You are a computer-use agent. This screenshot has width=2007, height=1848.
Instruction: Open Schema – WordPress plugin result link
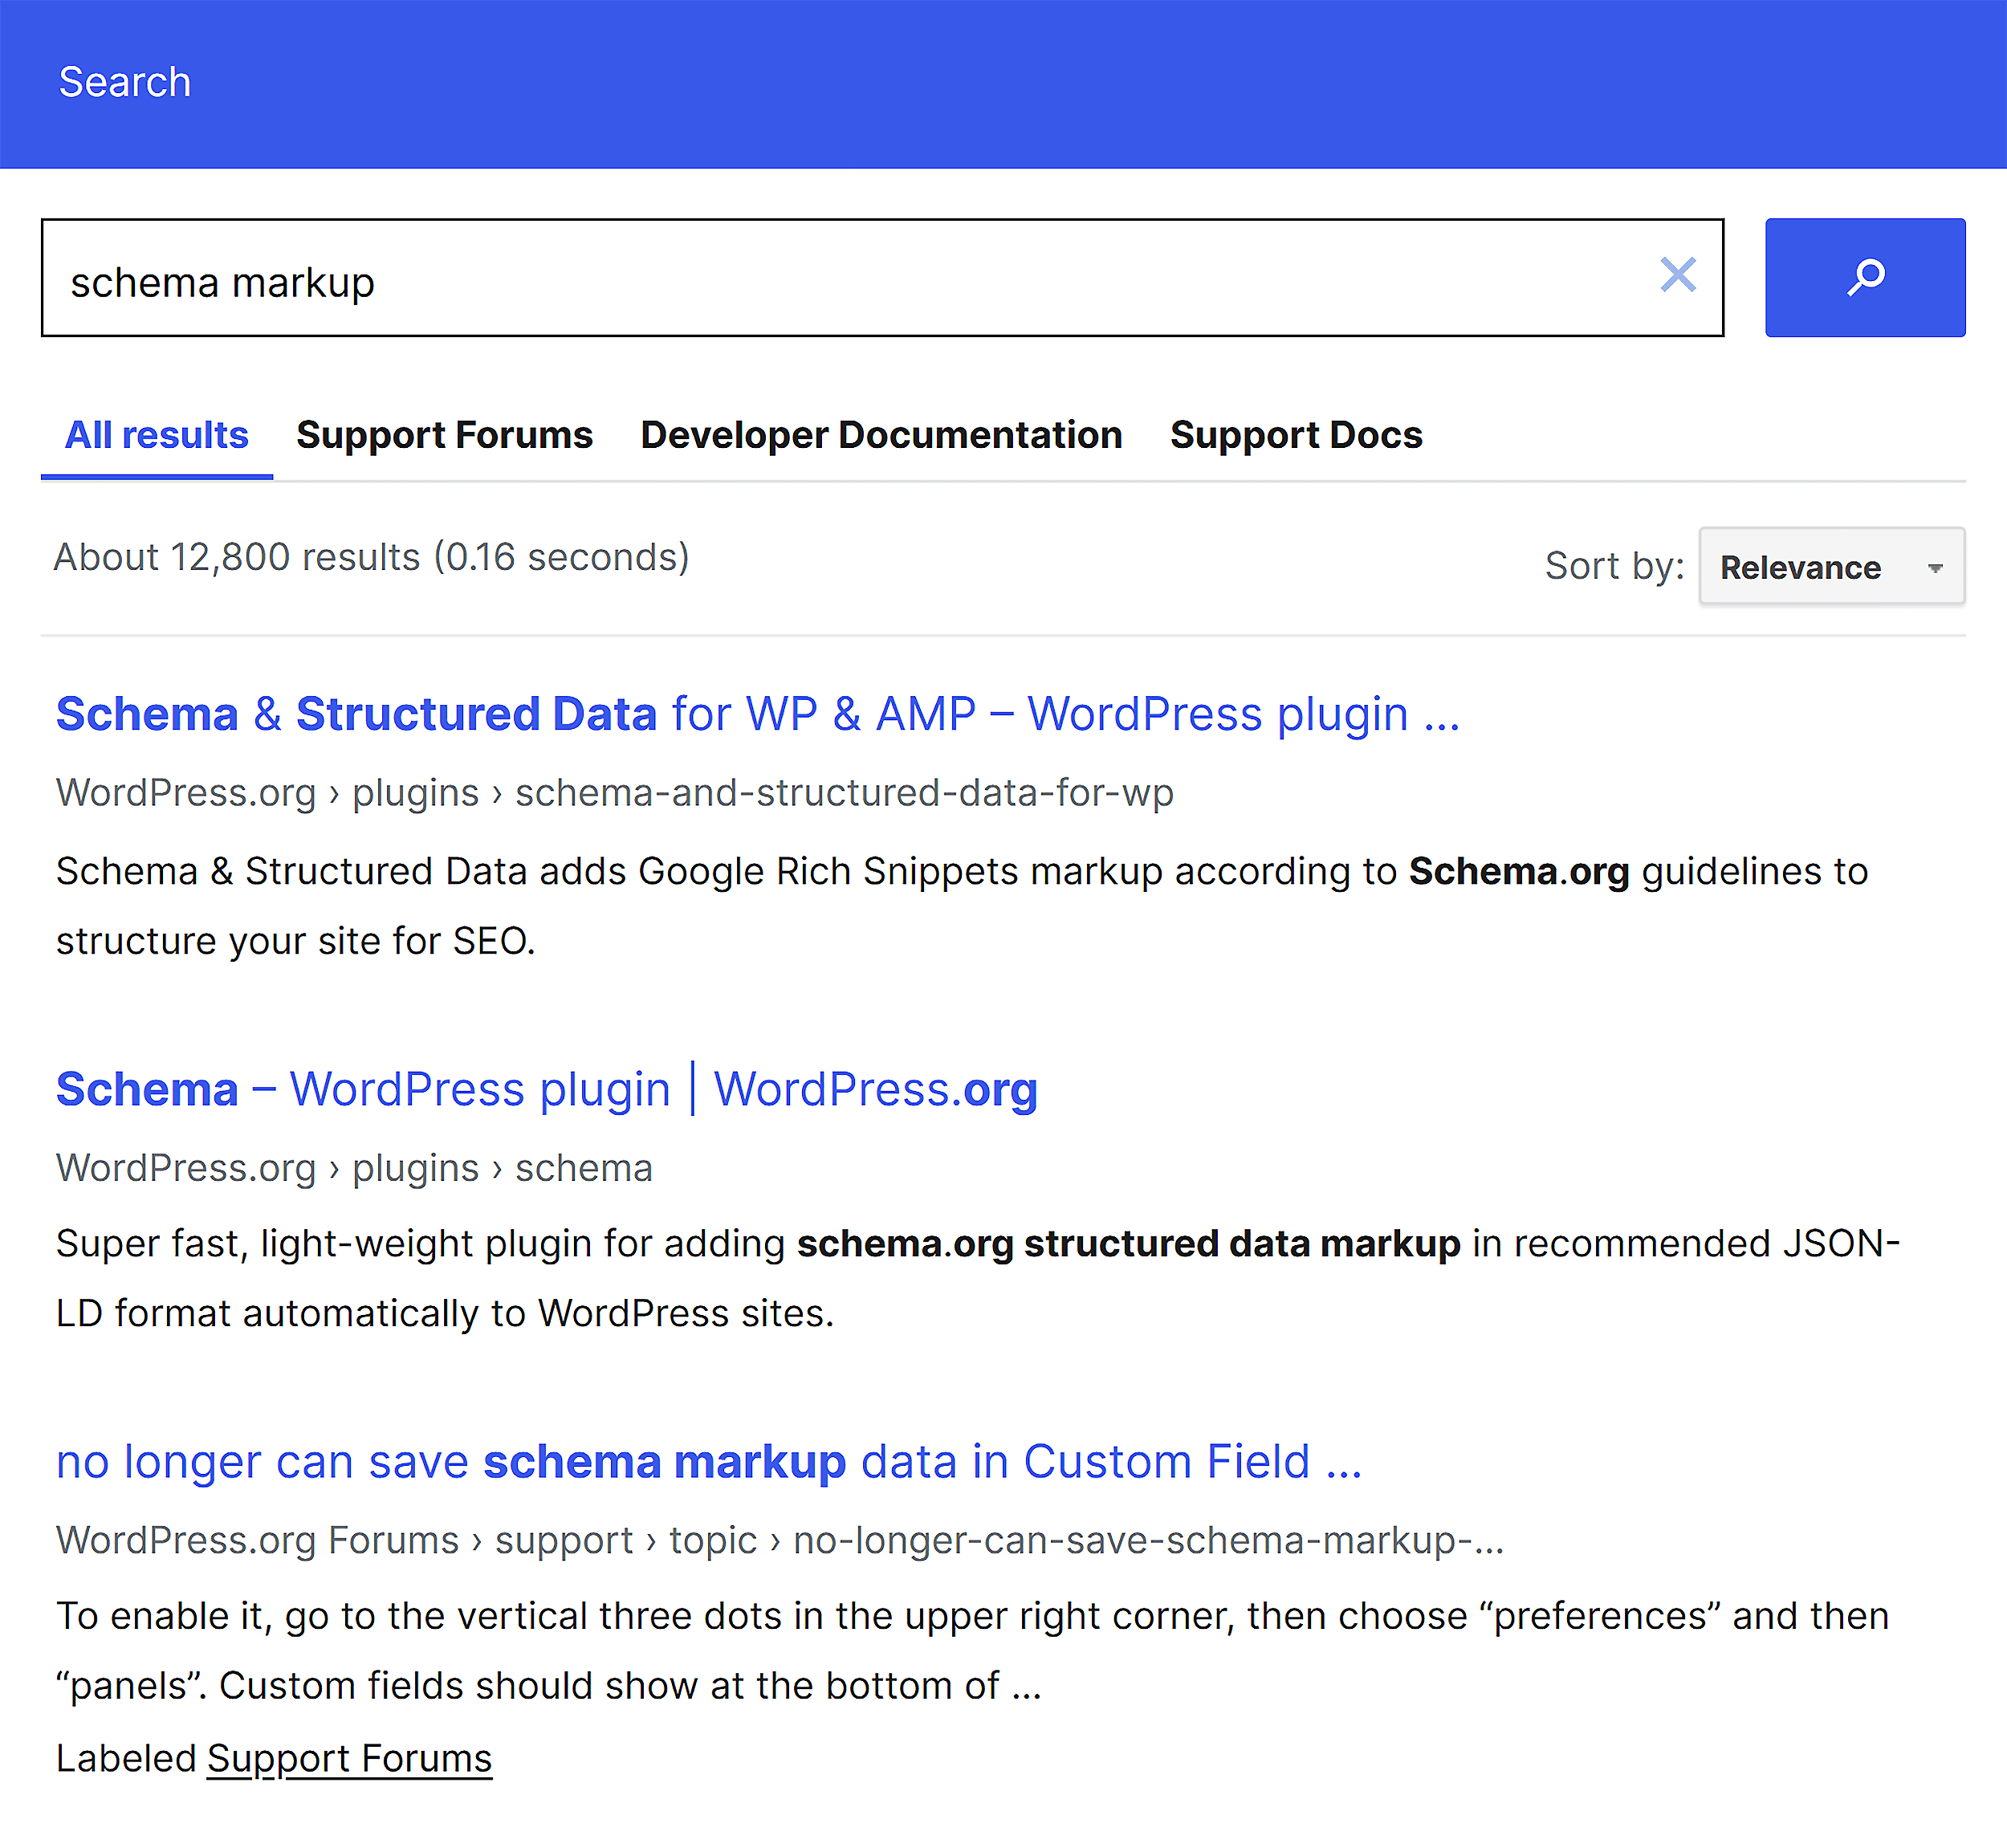546,1089
